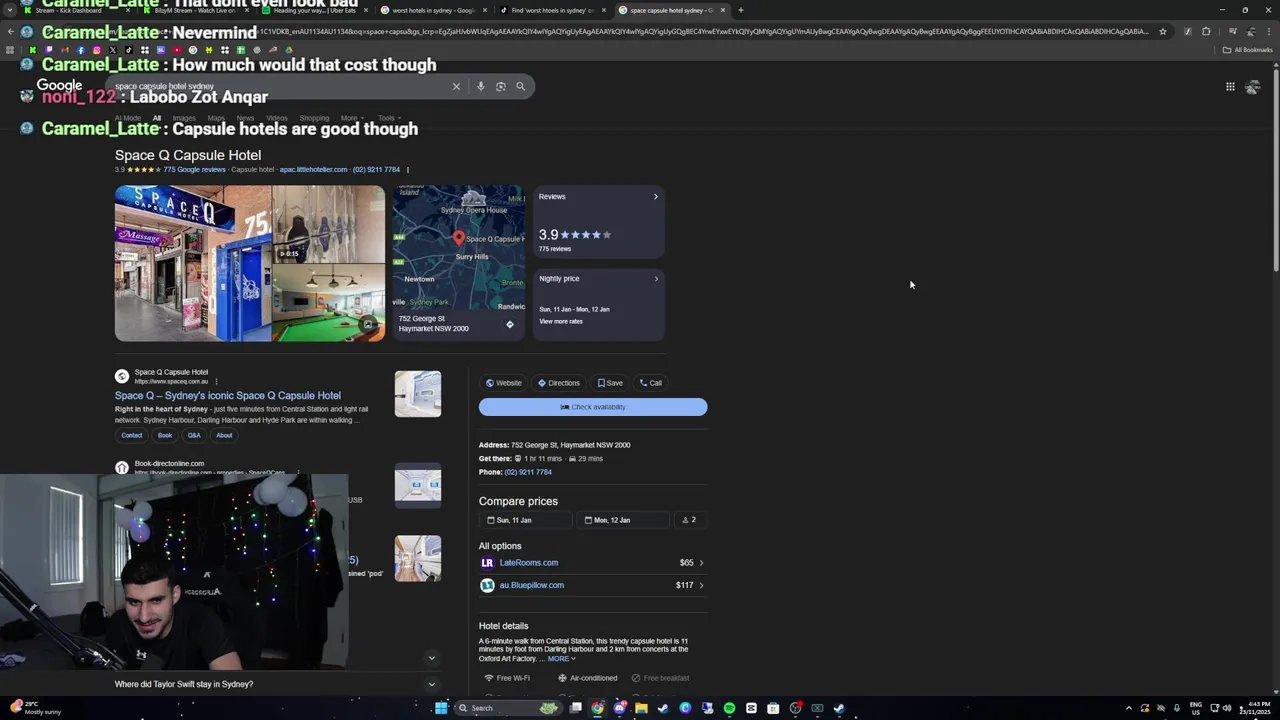Image resolution: width=1280 pixels, height=720 pixels.
Task: Open the map showing Space Q Capsule Hotel
Action: (458, 247)
